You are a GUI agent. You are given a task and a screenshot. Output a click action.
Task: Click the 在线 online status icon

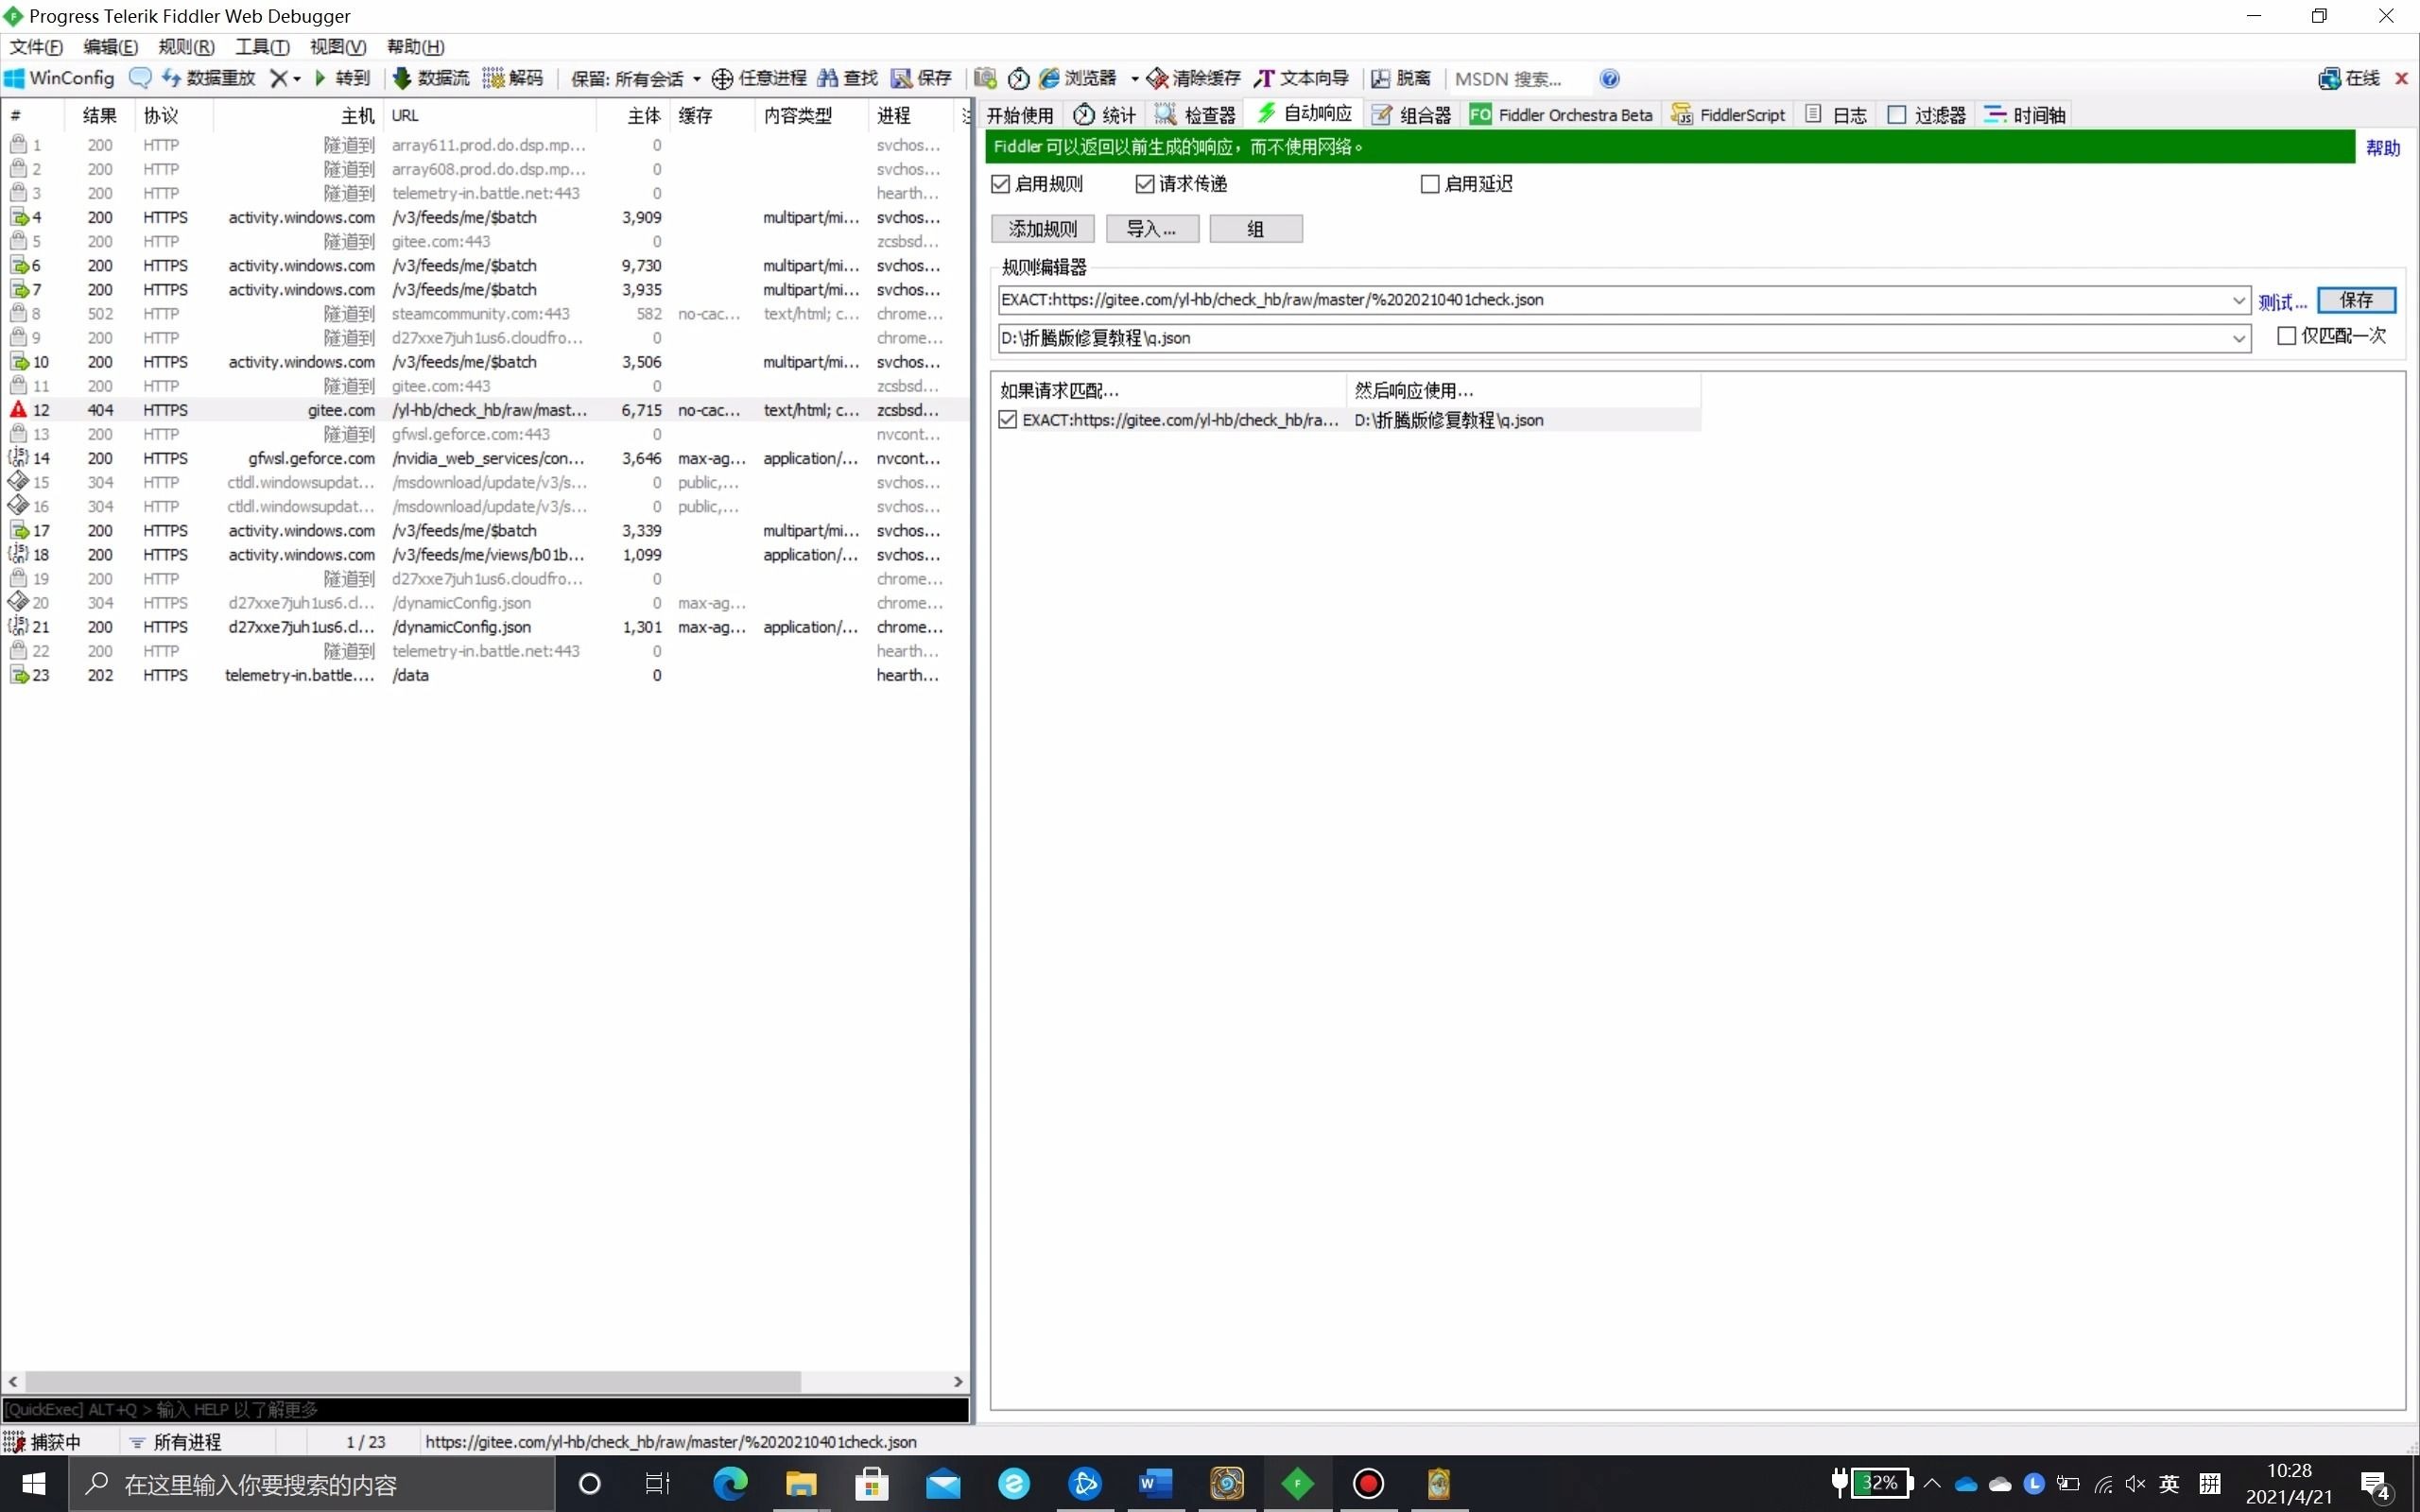point(2349,78)
